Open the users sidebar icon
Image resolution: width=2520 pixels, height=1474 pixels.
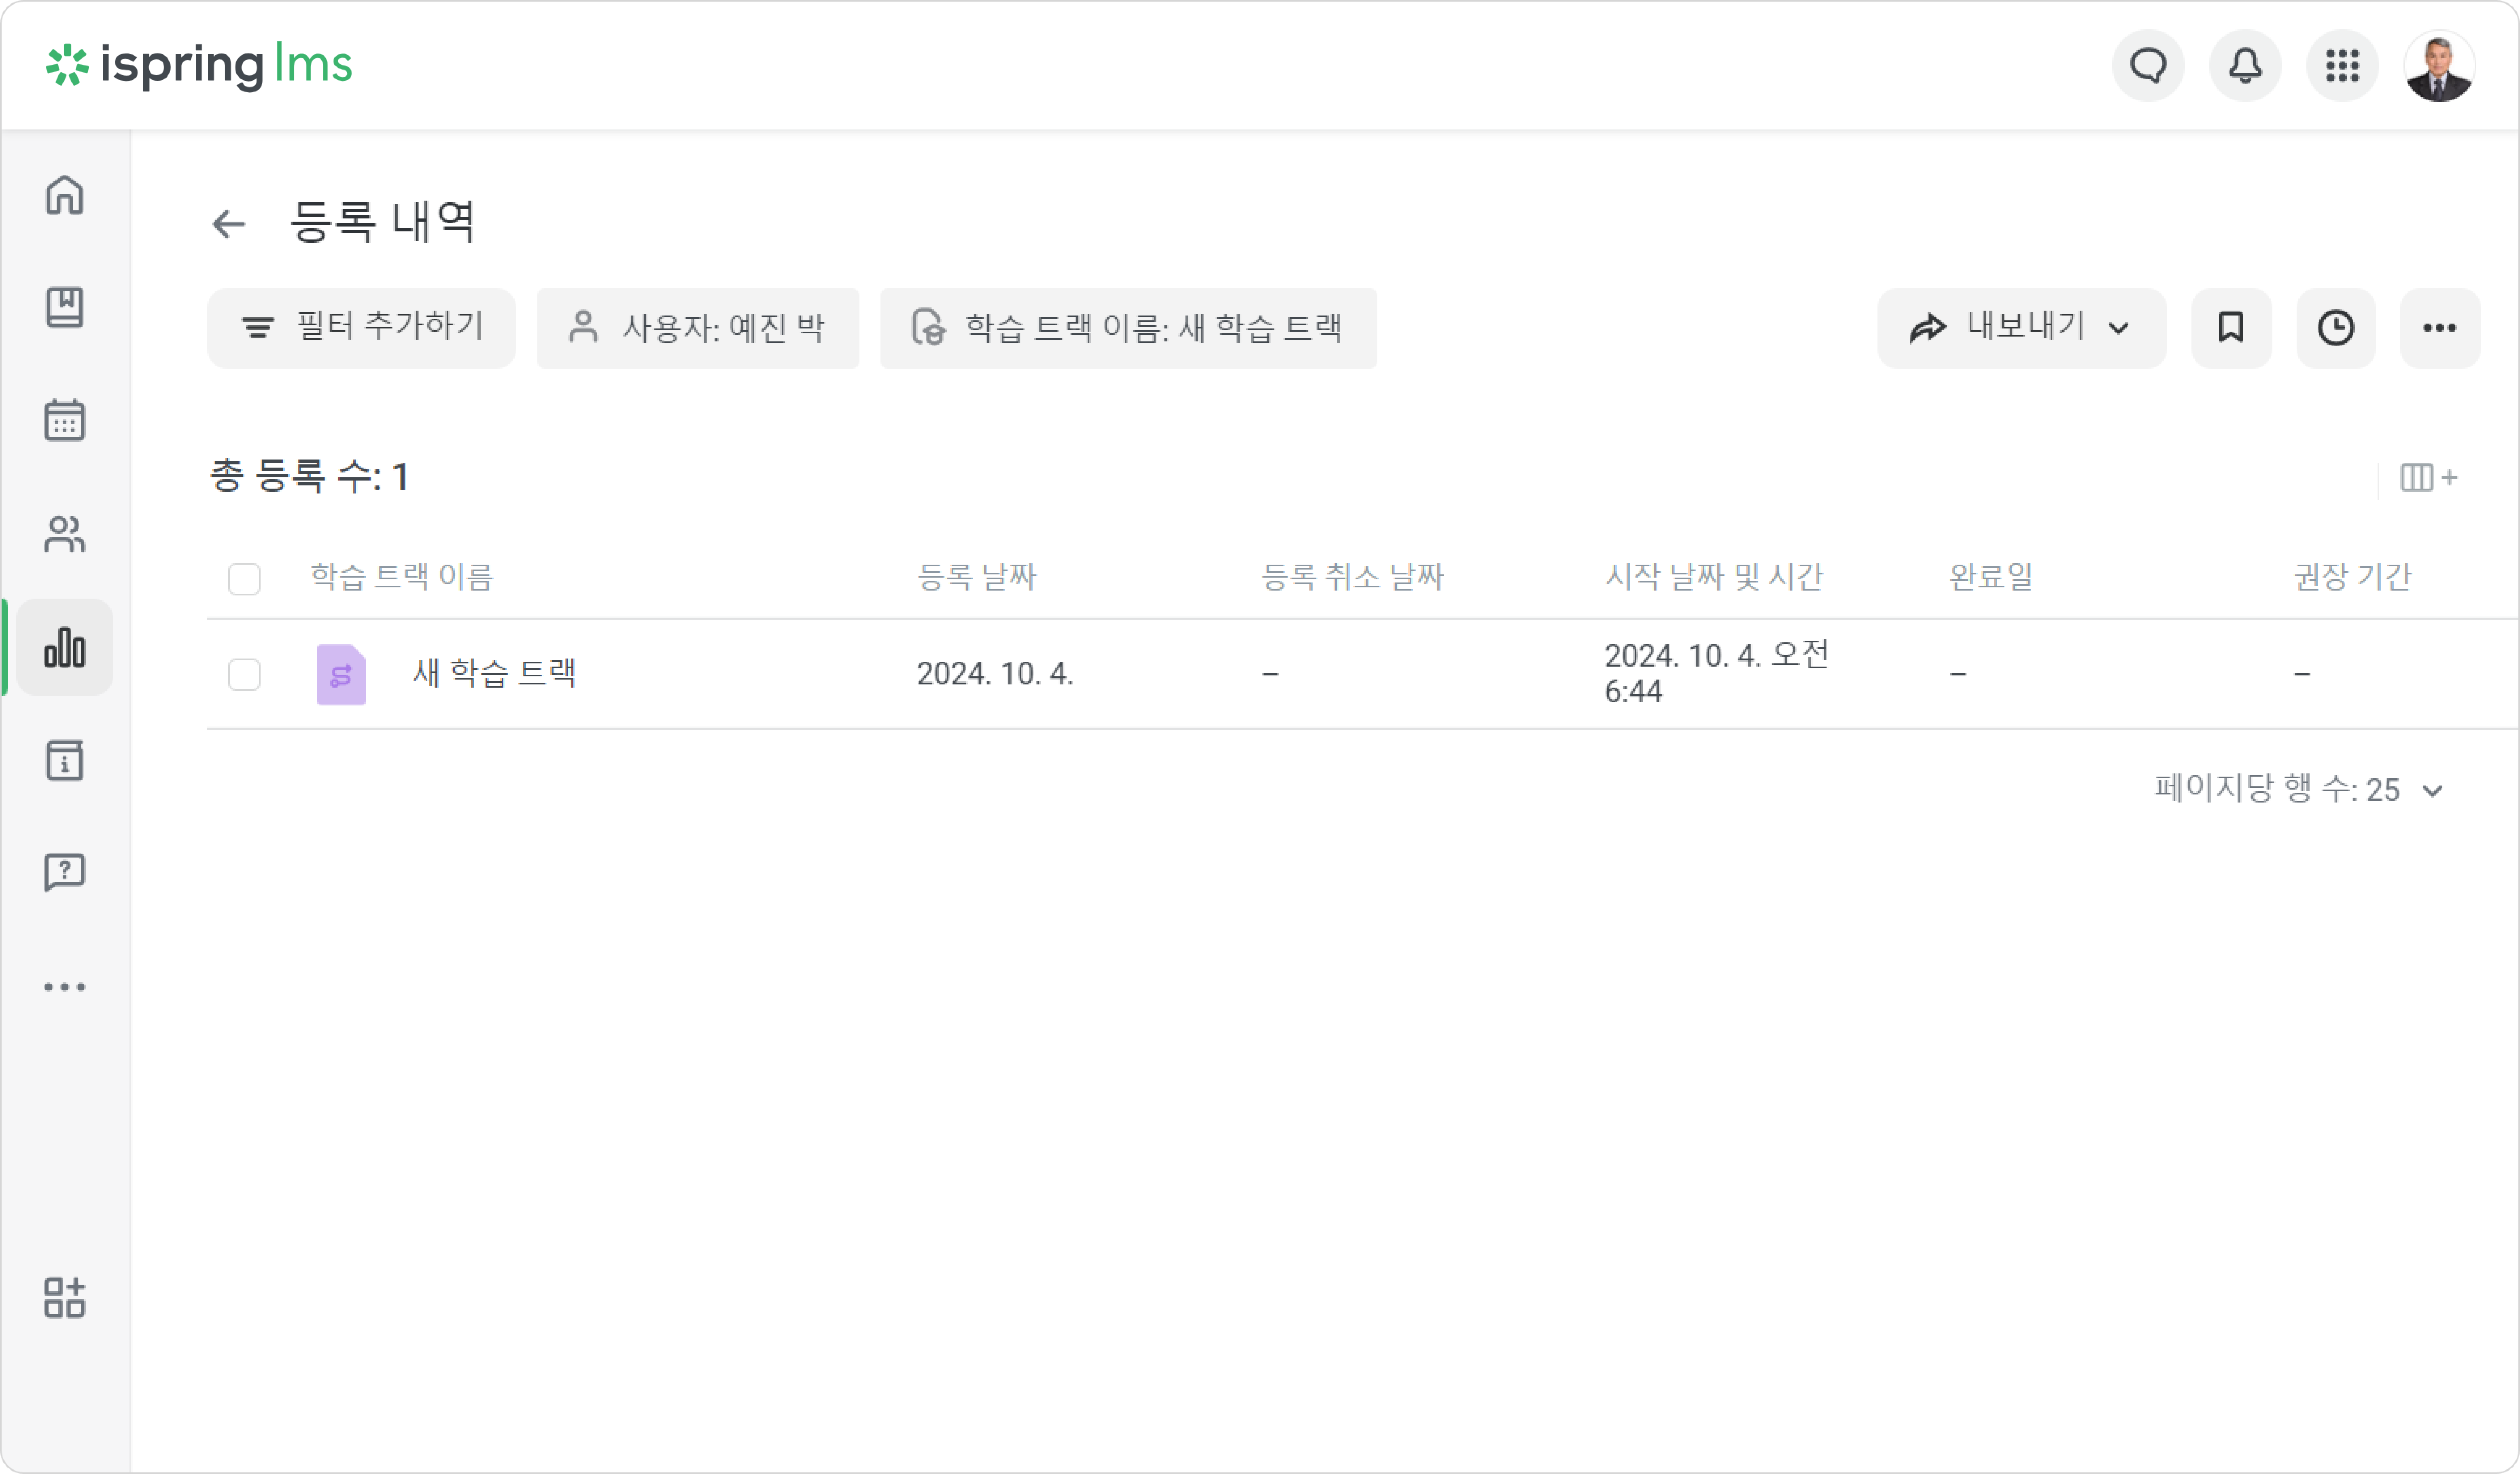[x=65, y=534]
